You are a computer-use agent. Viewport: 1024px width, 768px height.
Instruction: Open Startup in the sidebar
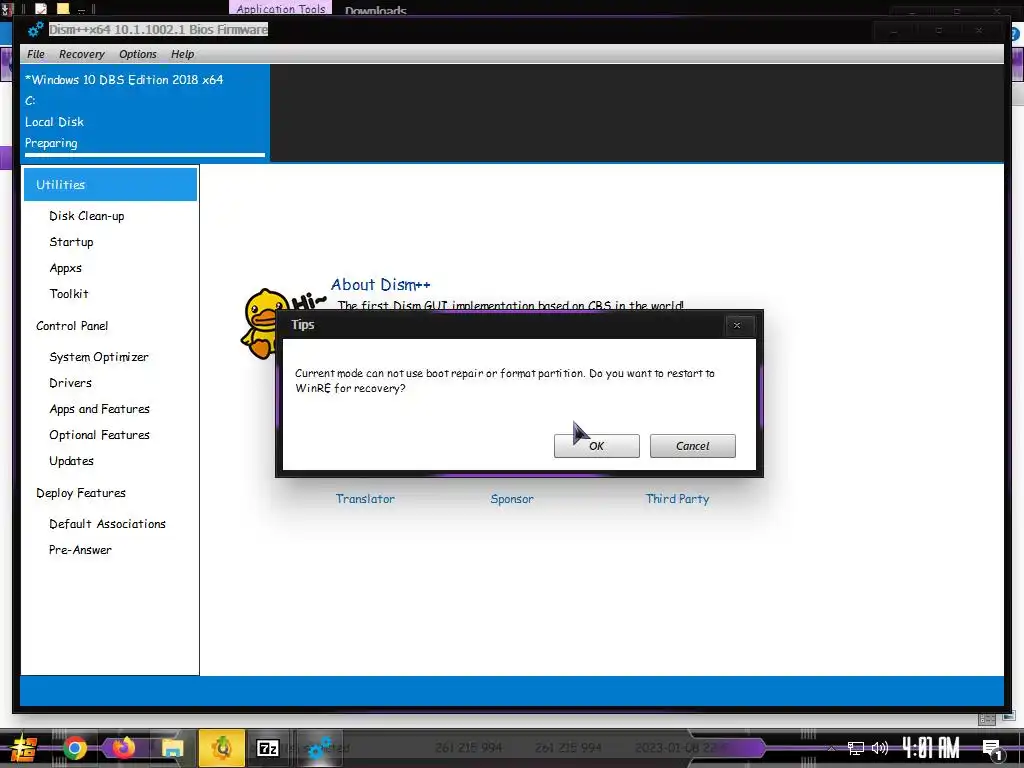(x=71, y=242)
